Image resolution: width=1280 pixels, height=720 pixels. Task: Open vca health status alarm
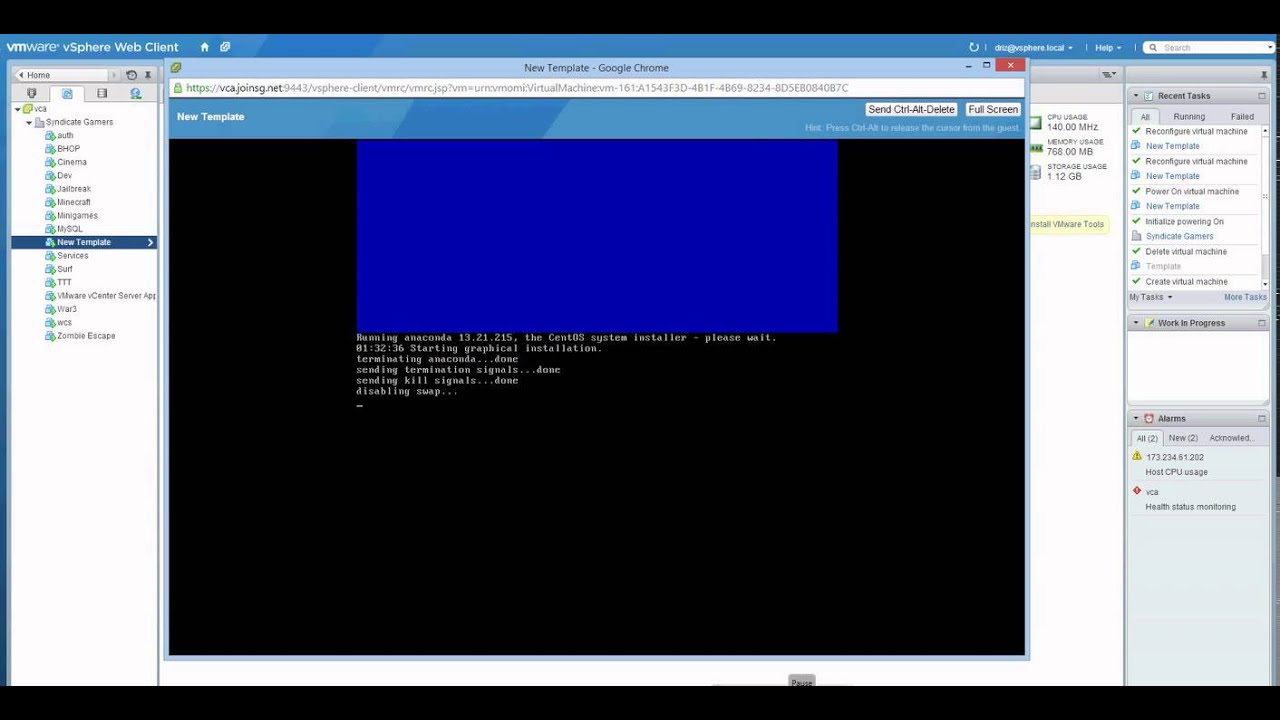click(1152, 492)
